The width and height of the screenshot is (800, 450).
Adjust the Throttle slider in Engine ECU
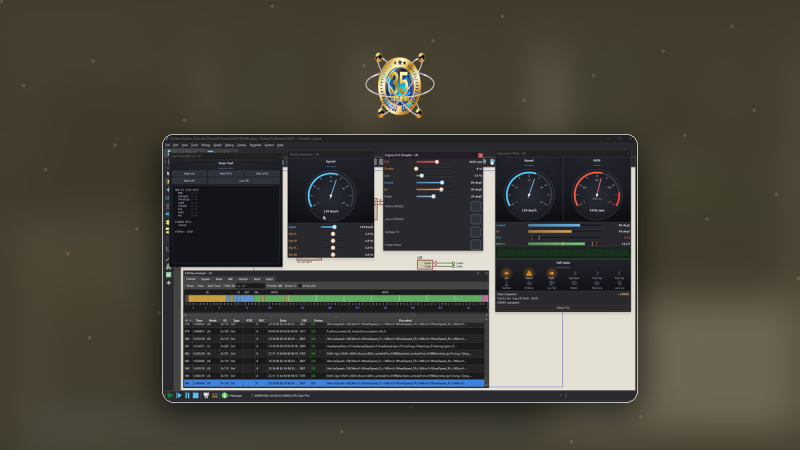point(416,169)
